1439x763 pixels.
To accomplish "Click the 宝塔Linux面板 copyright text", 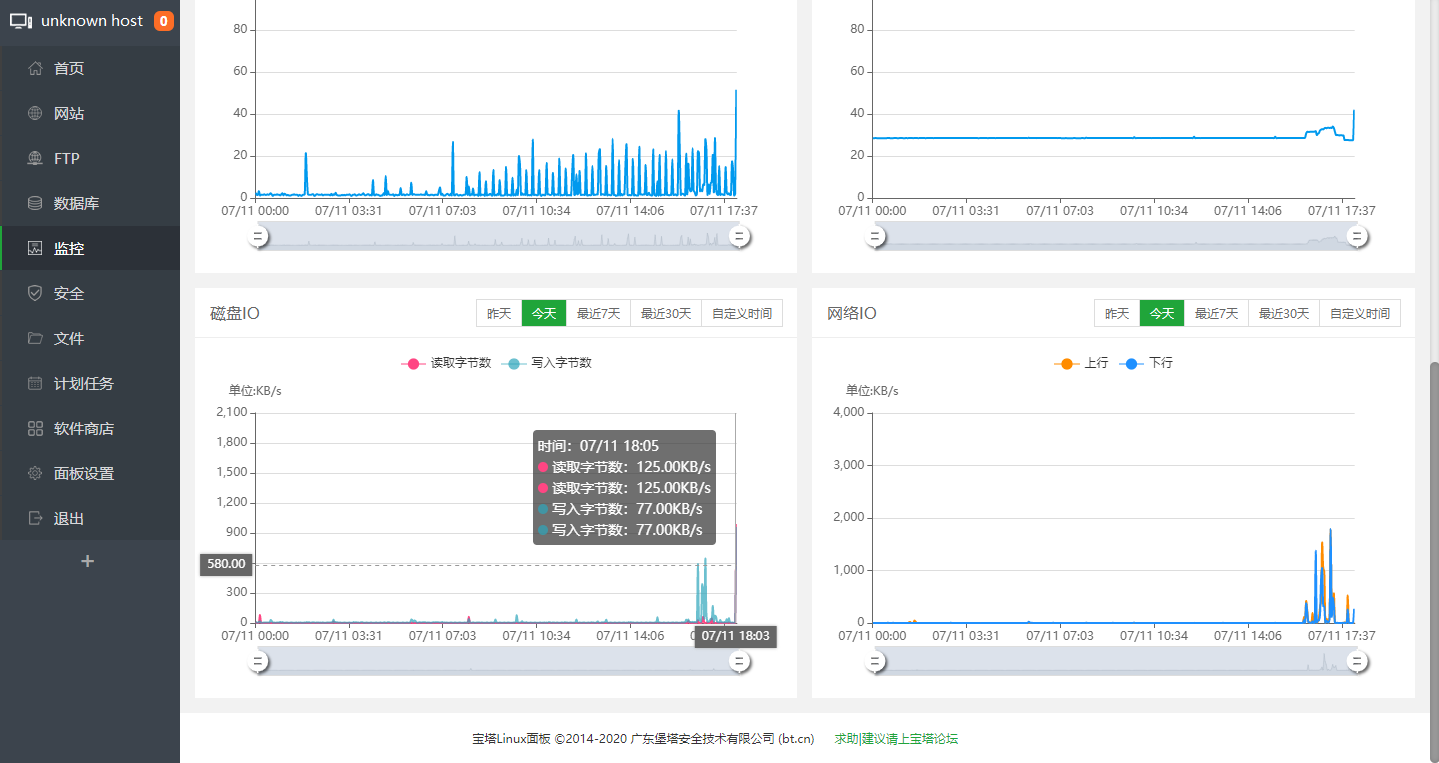I will point(643,739).
